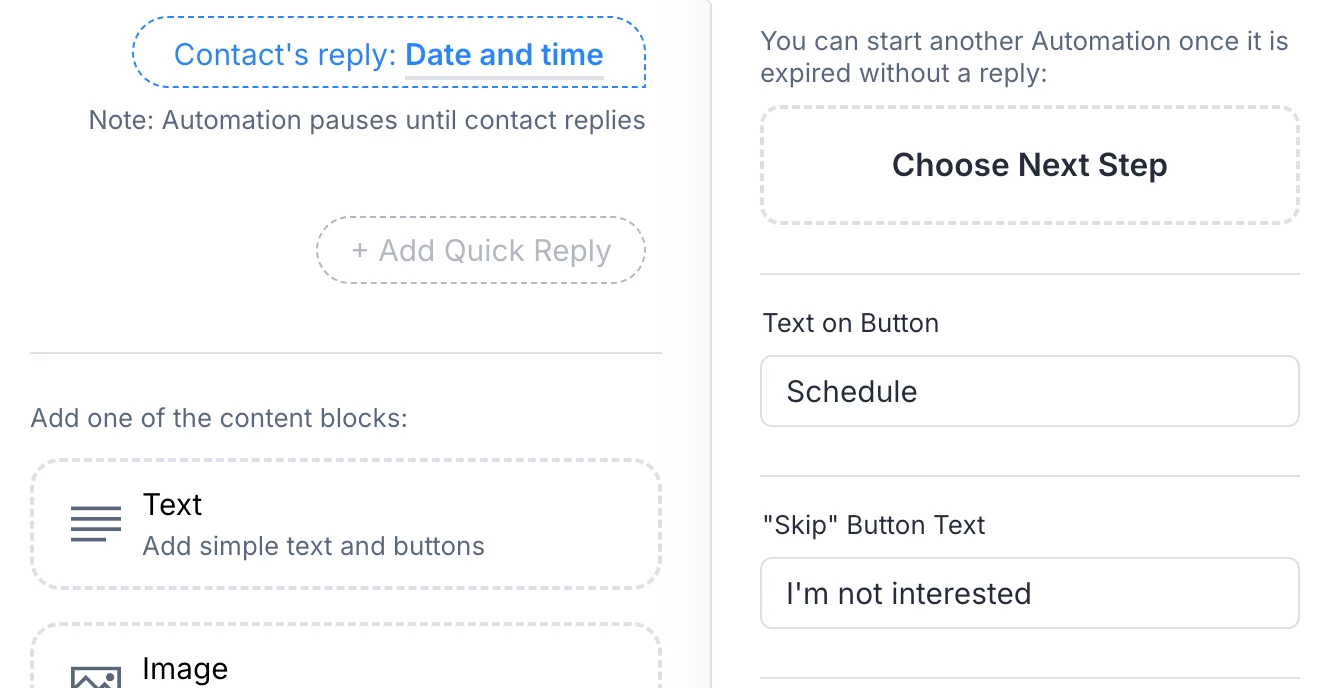Viewport: 1328px width, 688px height.
Task: Click the separator line below Add Quick Reply
Action: pos(346,353)
